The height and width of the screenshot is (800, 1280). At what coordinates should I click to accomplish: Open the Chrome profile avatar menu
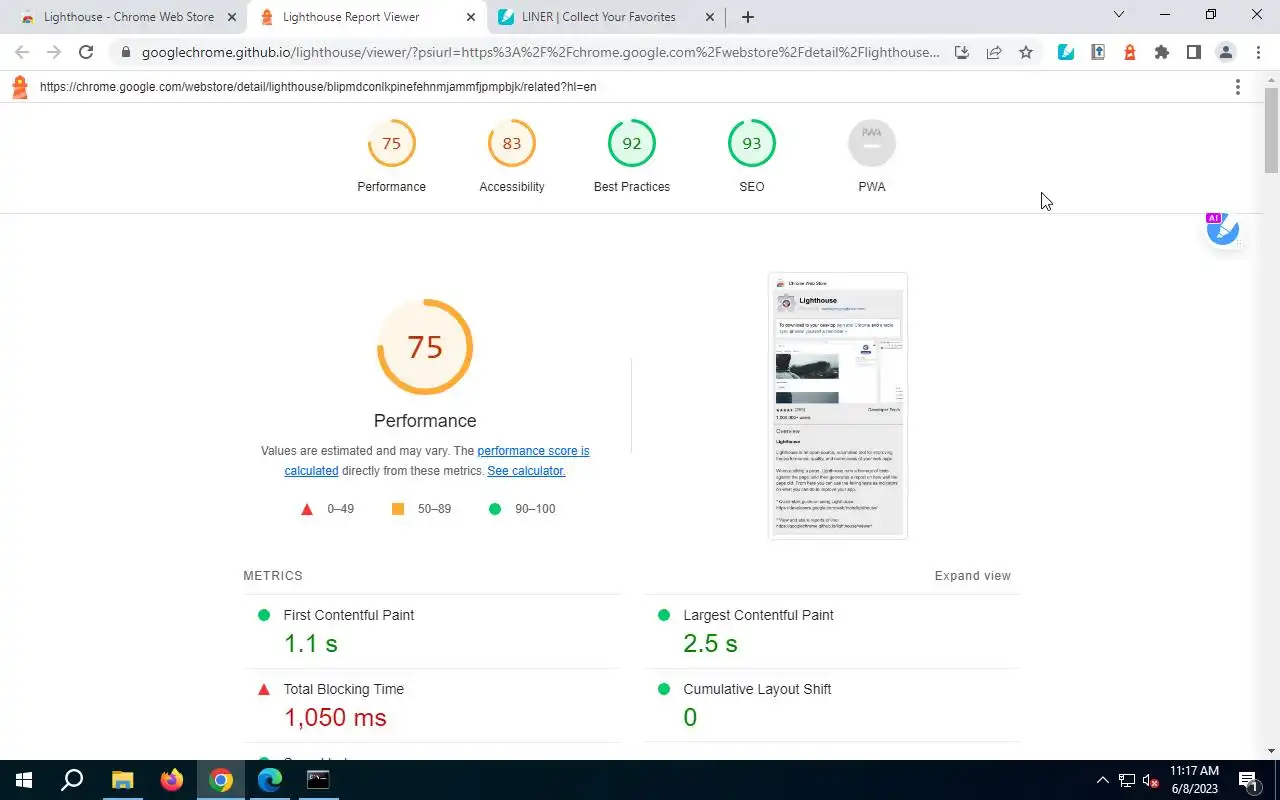(1226, 52)
